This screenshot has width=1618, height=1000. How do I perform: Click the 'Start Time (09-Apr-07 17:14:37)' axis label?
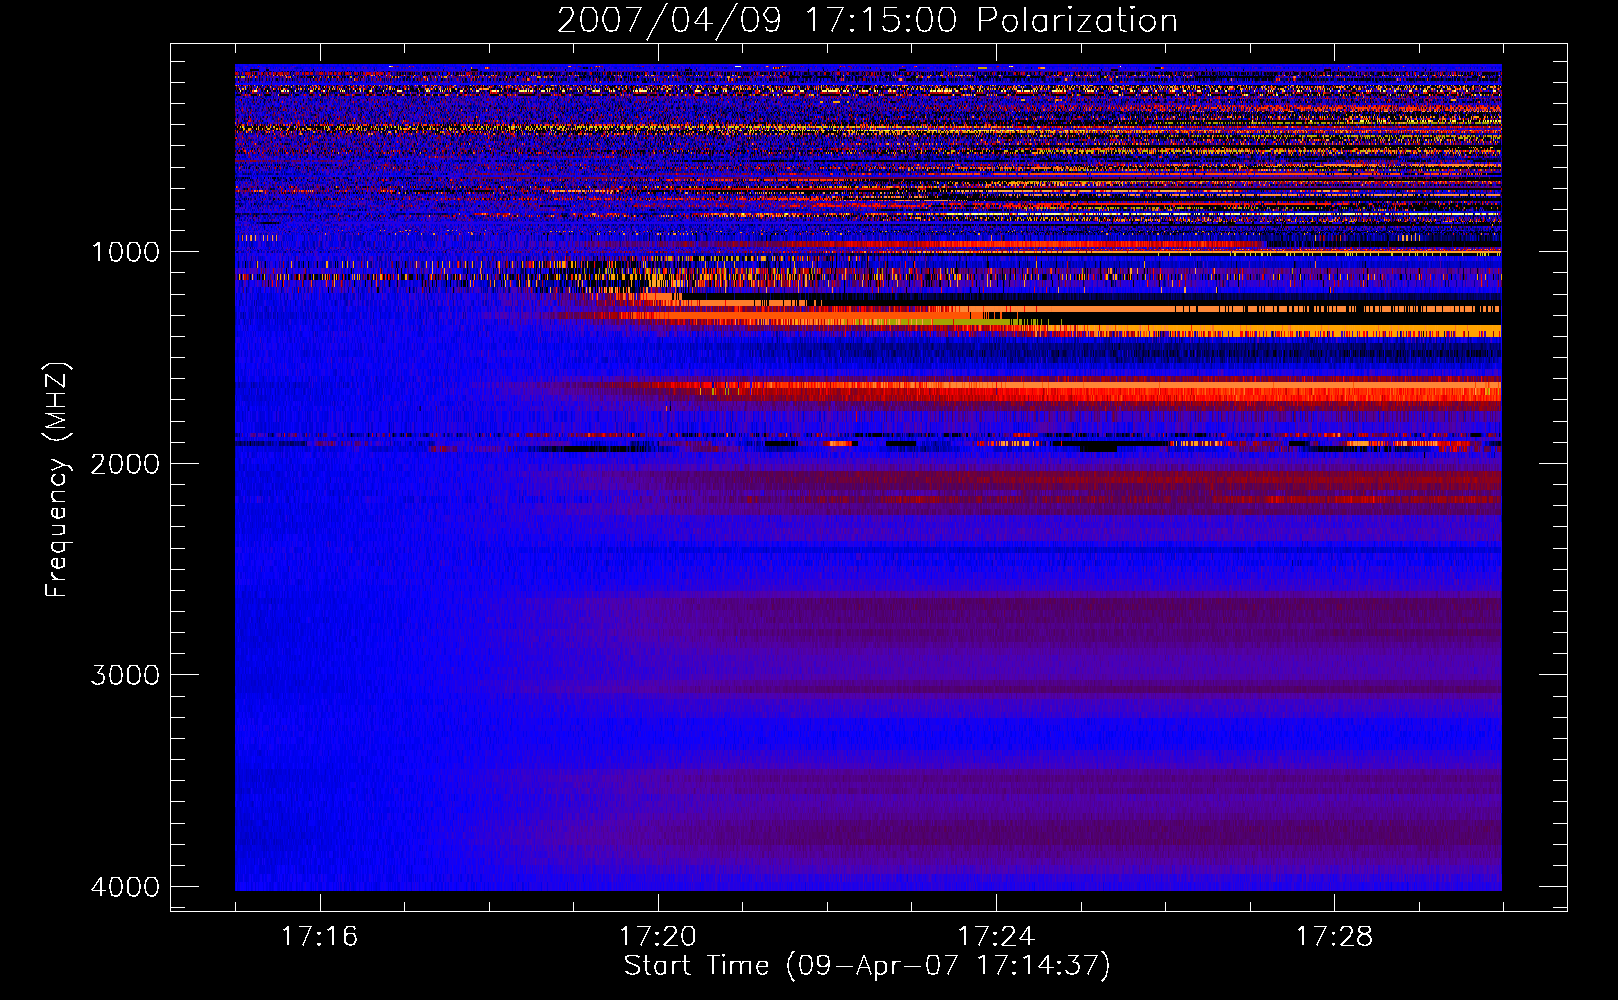pos(867,966)
